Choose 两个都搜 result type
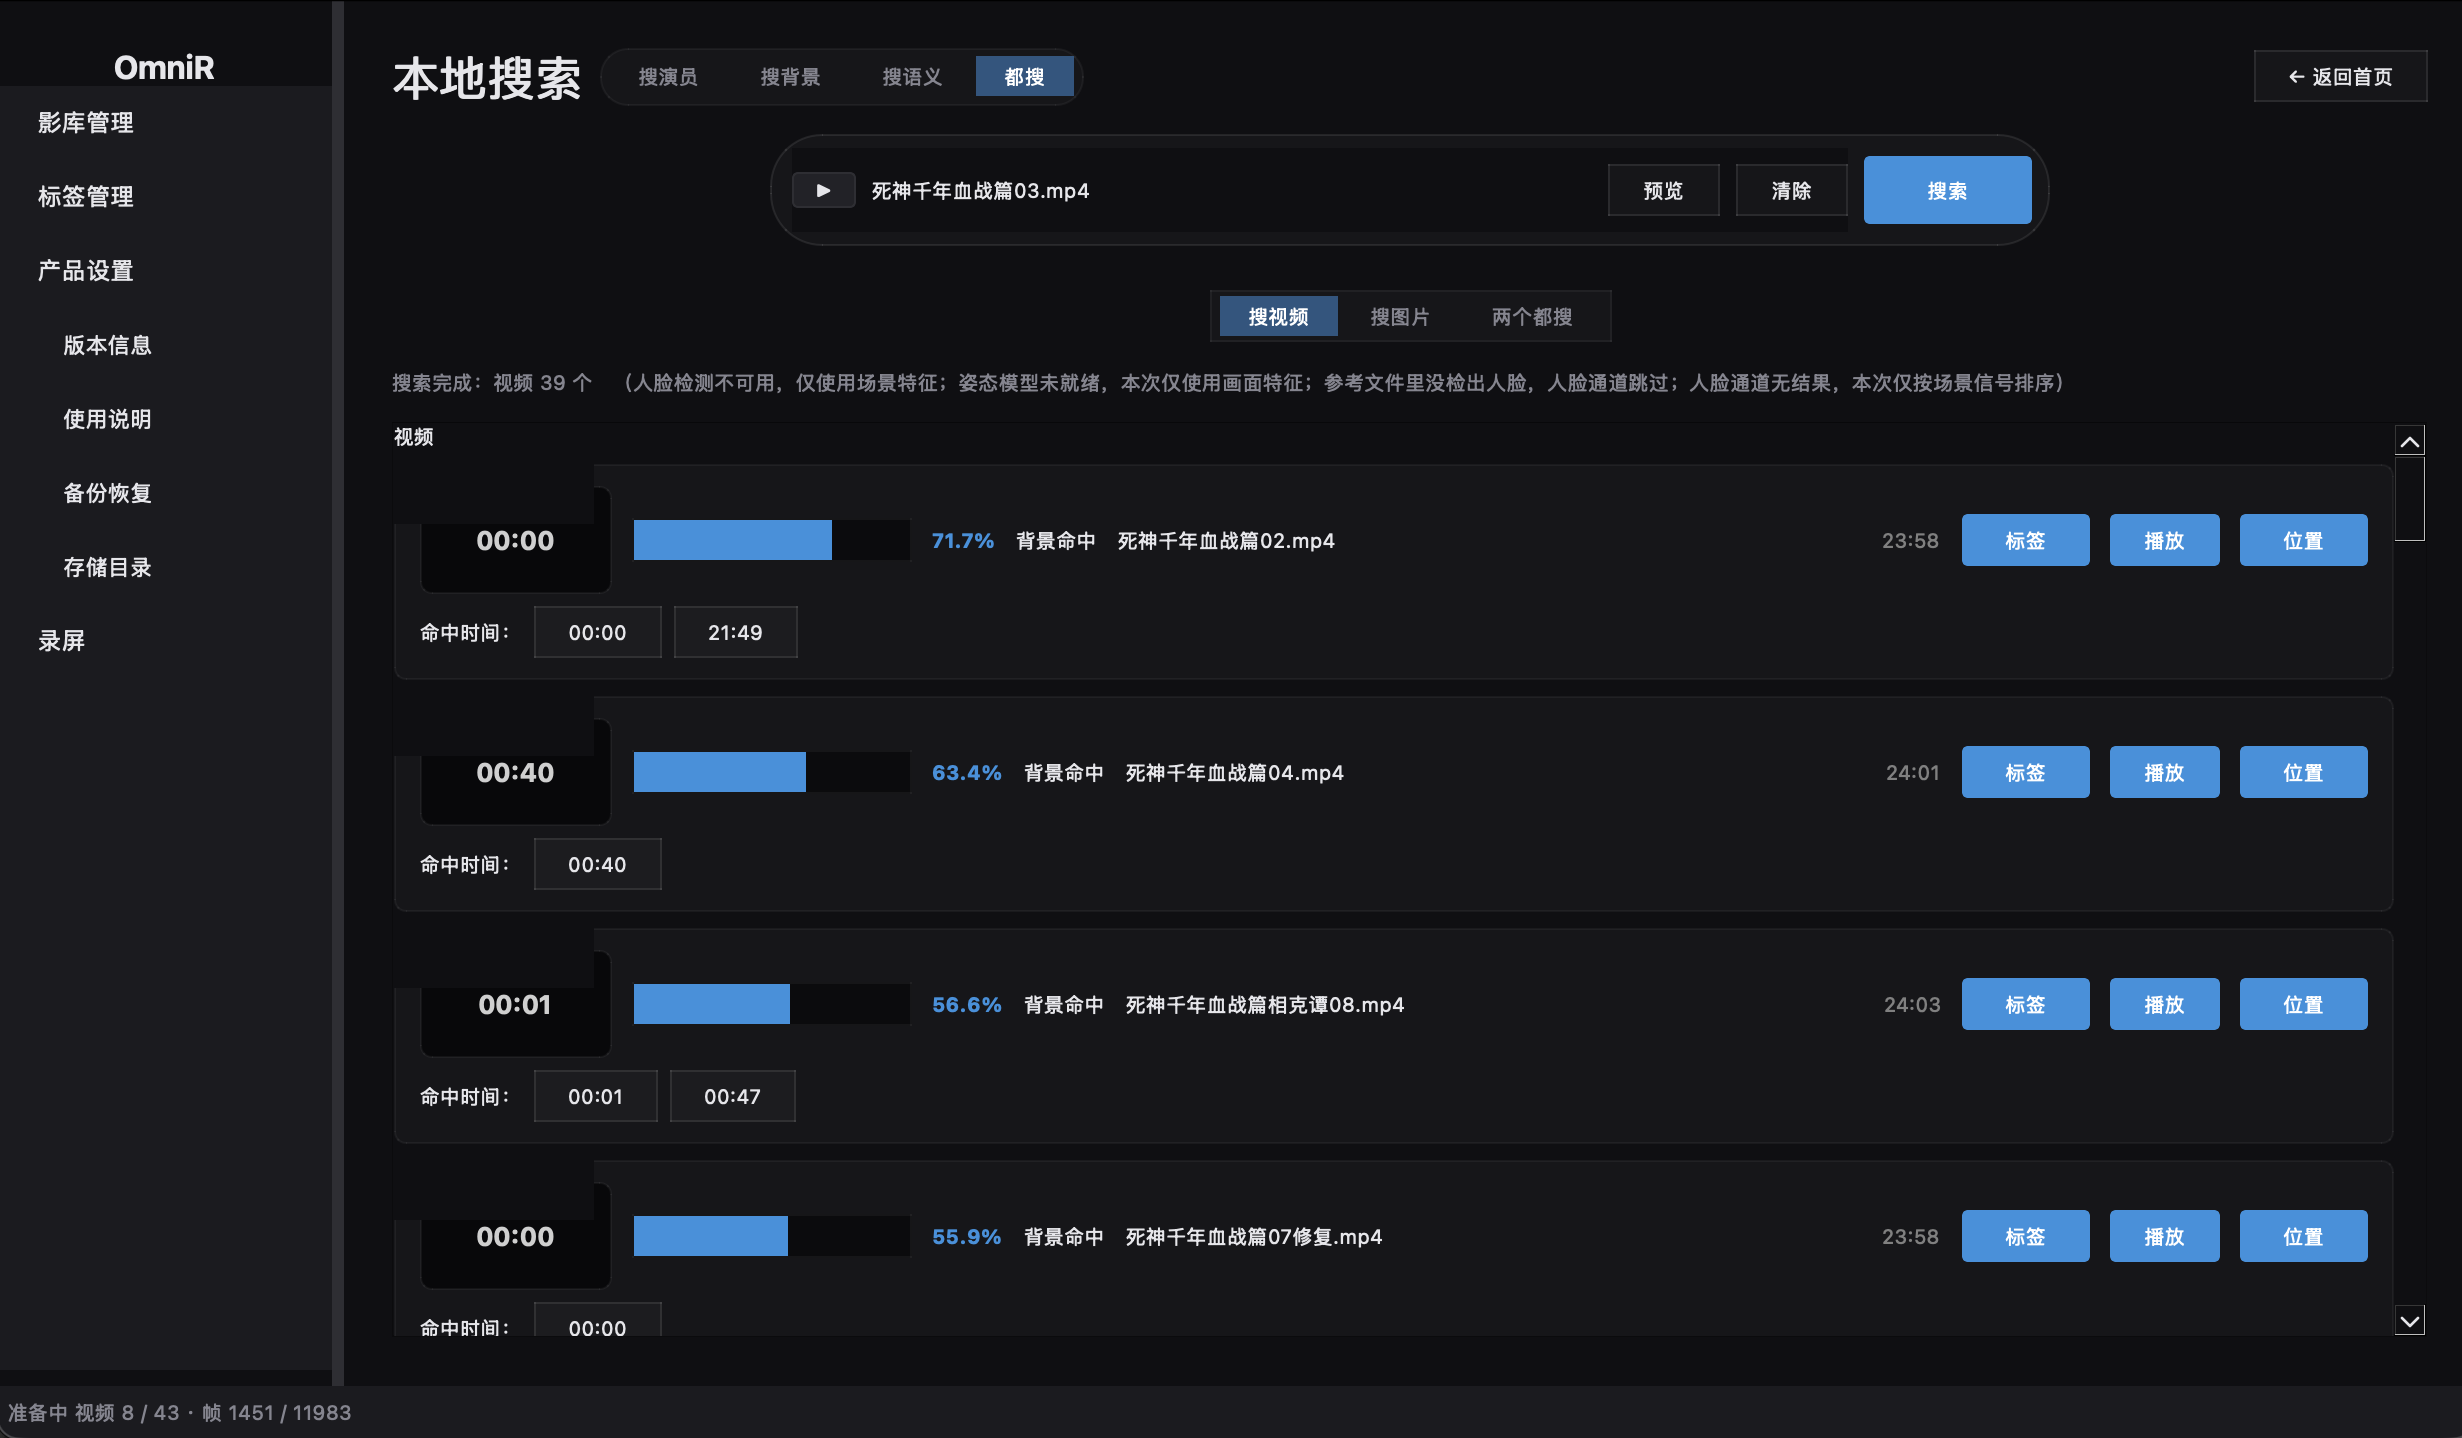 pos(1532,317)
